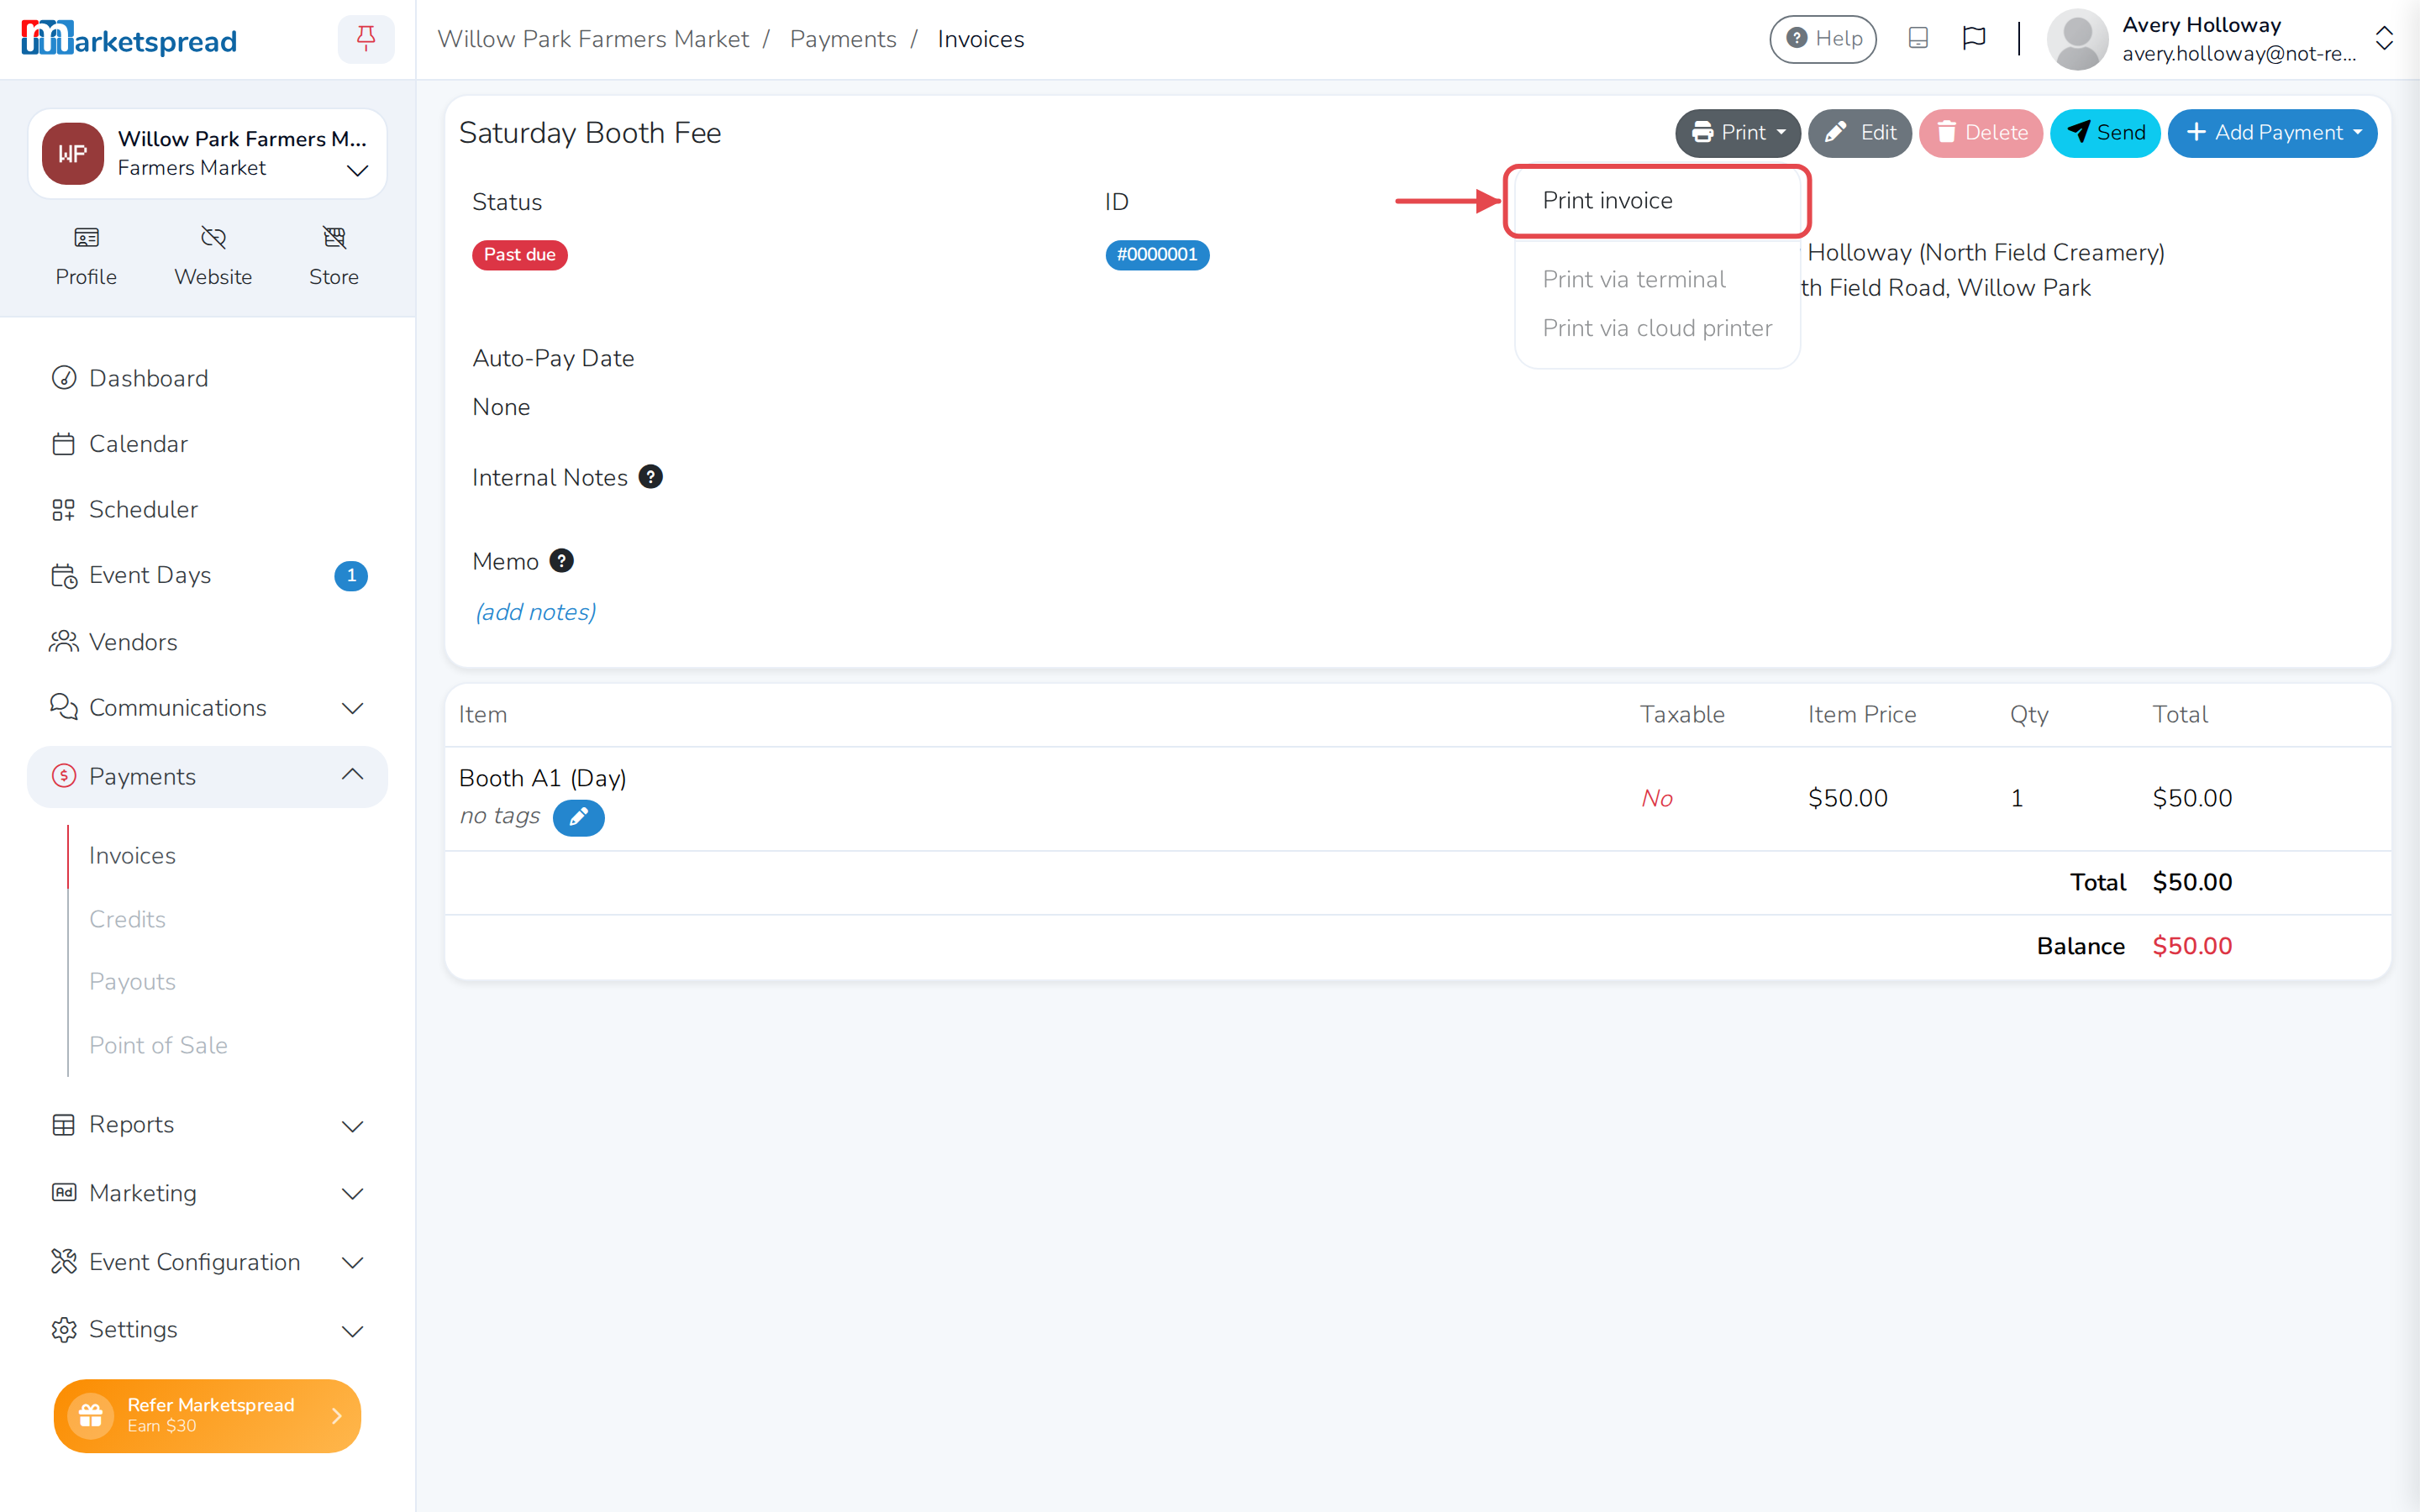Expand the Marketing section

tap(207, 1193)
